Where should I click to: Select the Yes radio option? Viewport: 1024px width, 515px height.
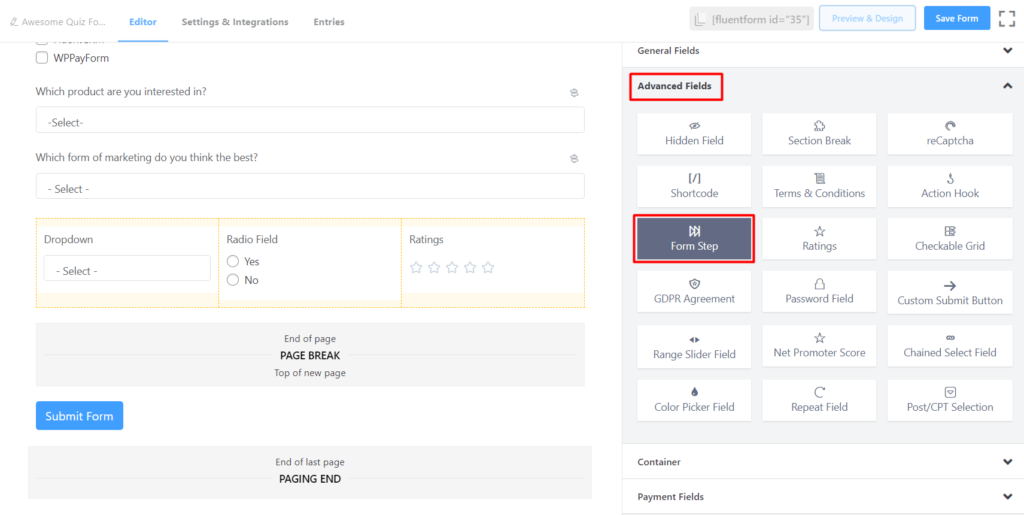click(x=233, y=261)
